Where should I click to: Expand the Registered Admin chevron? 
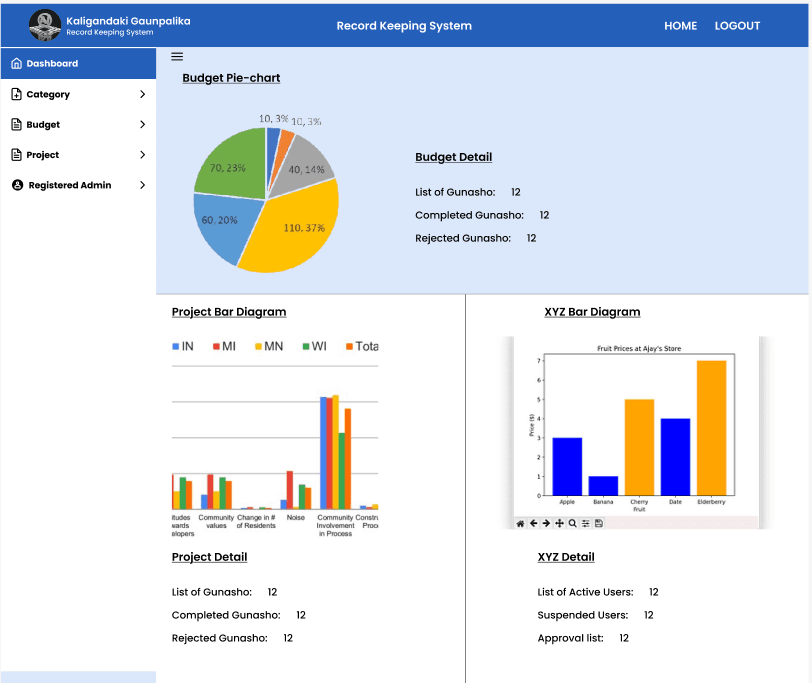(x=142, y=185)
